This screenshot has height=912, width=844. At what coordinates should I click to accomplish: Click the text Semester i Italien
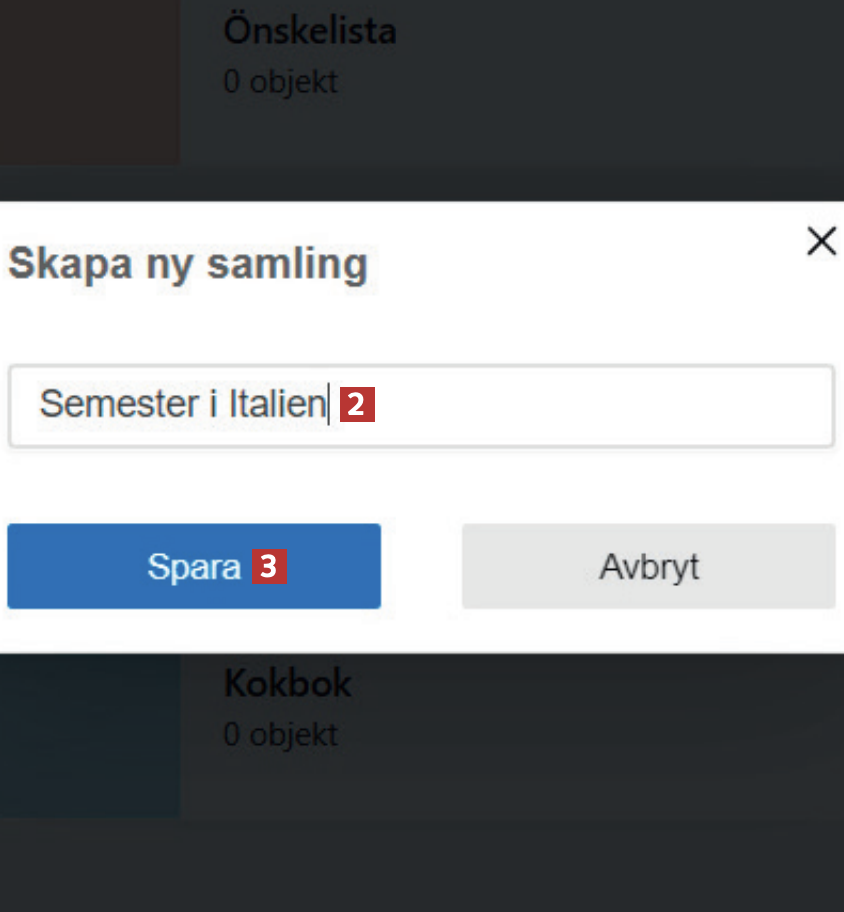183,405
